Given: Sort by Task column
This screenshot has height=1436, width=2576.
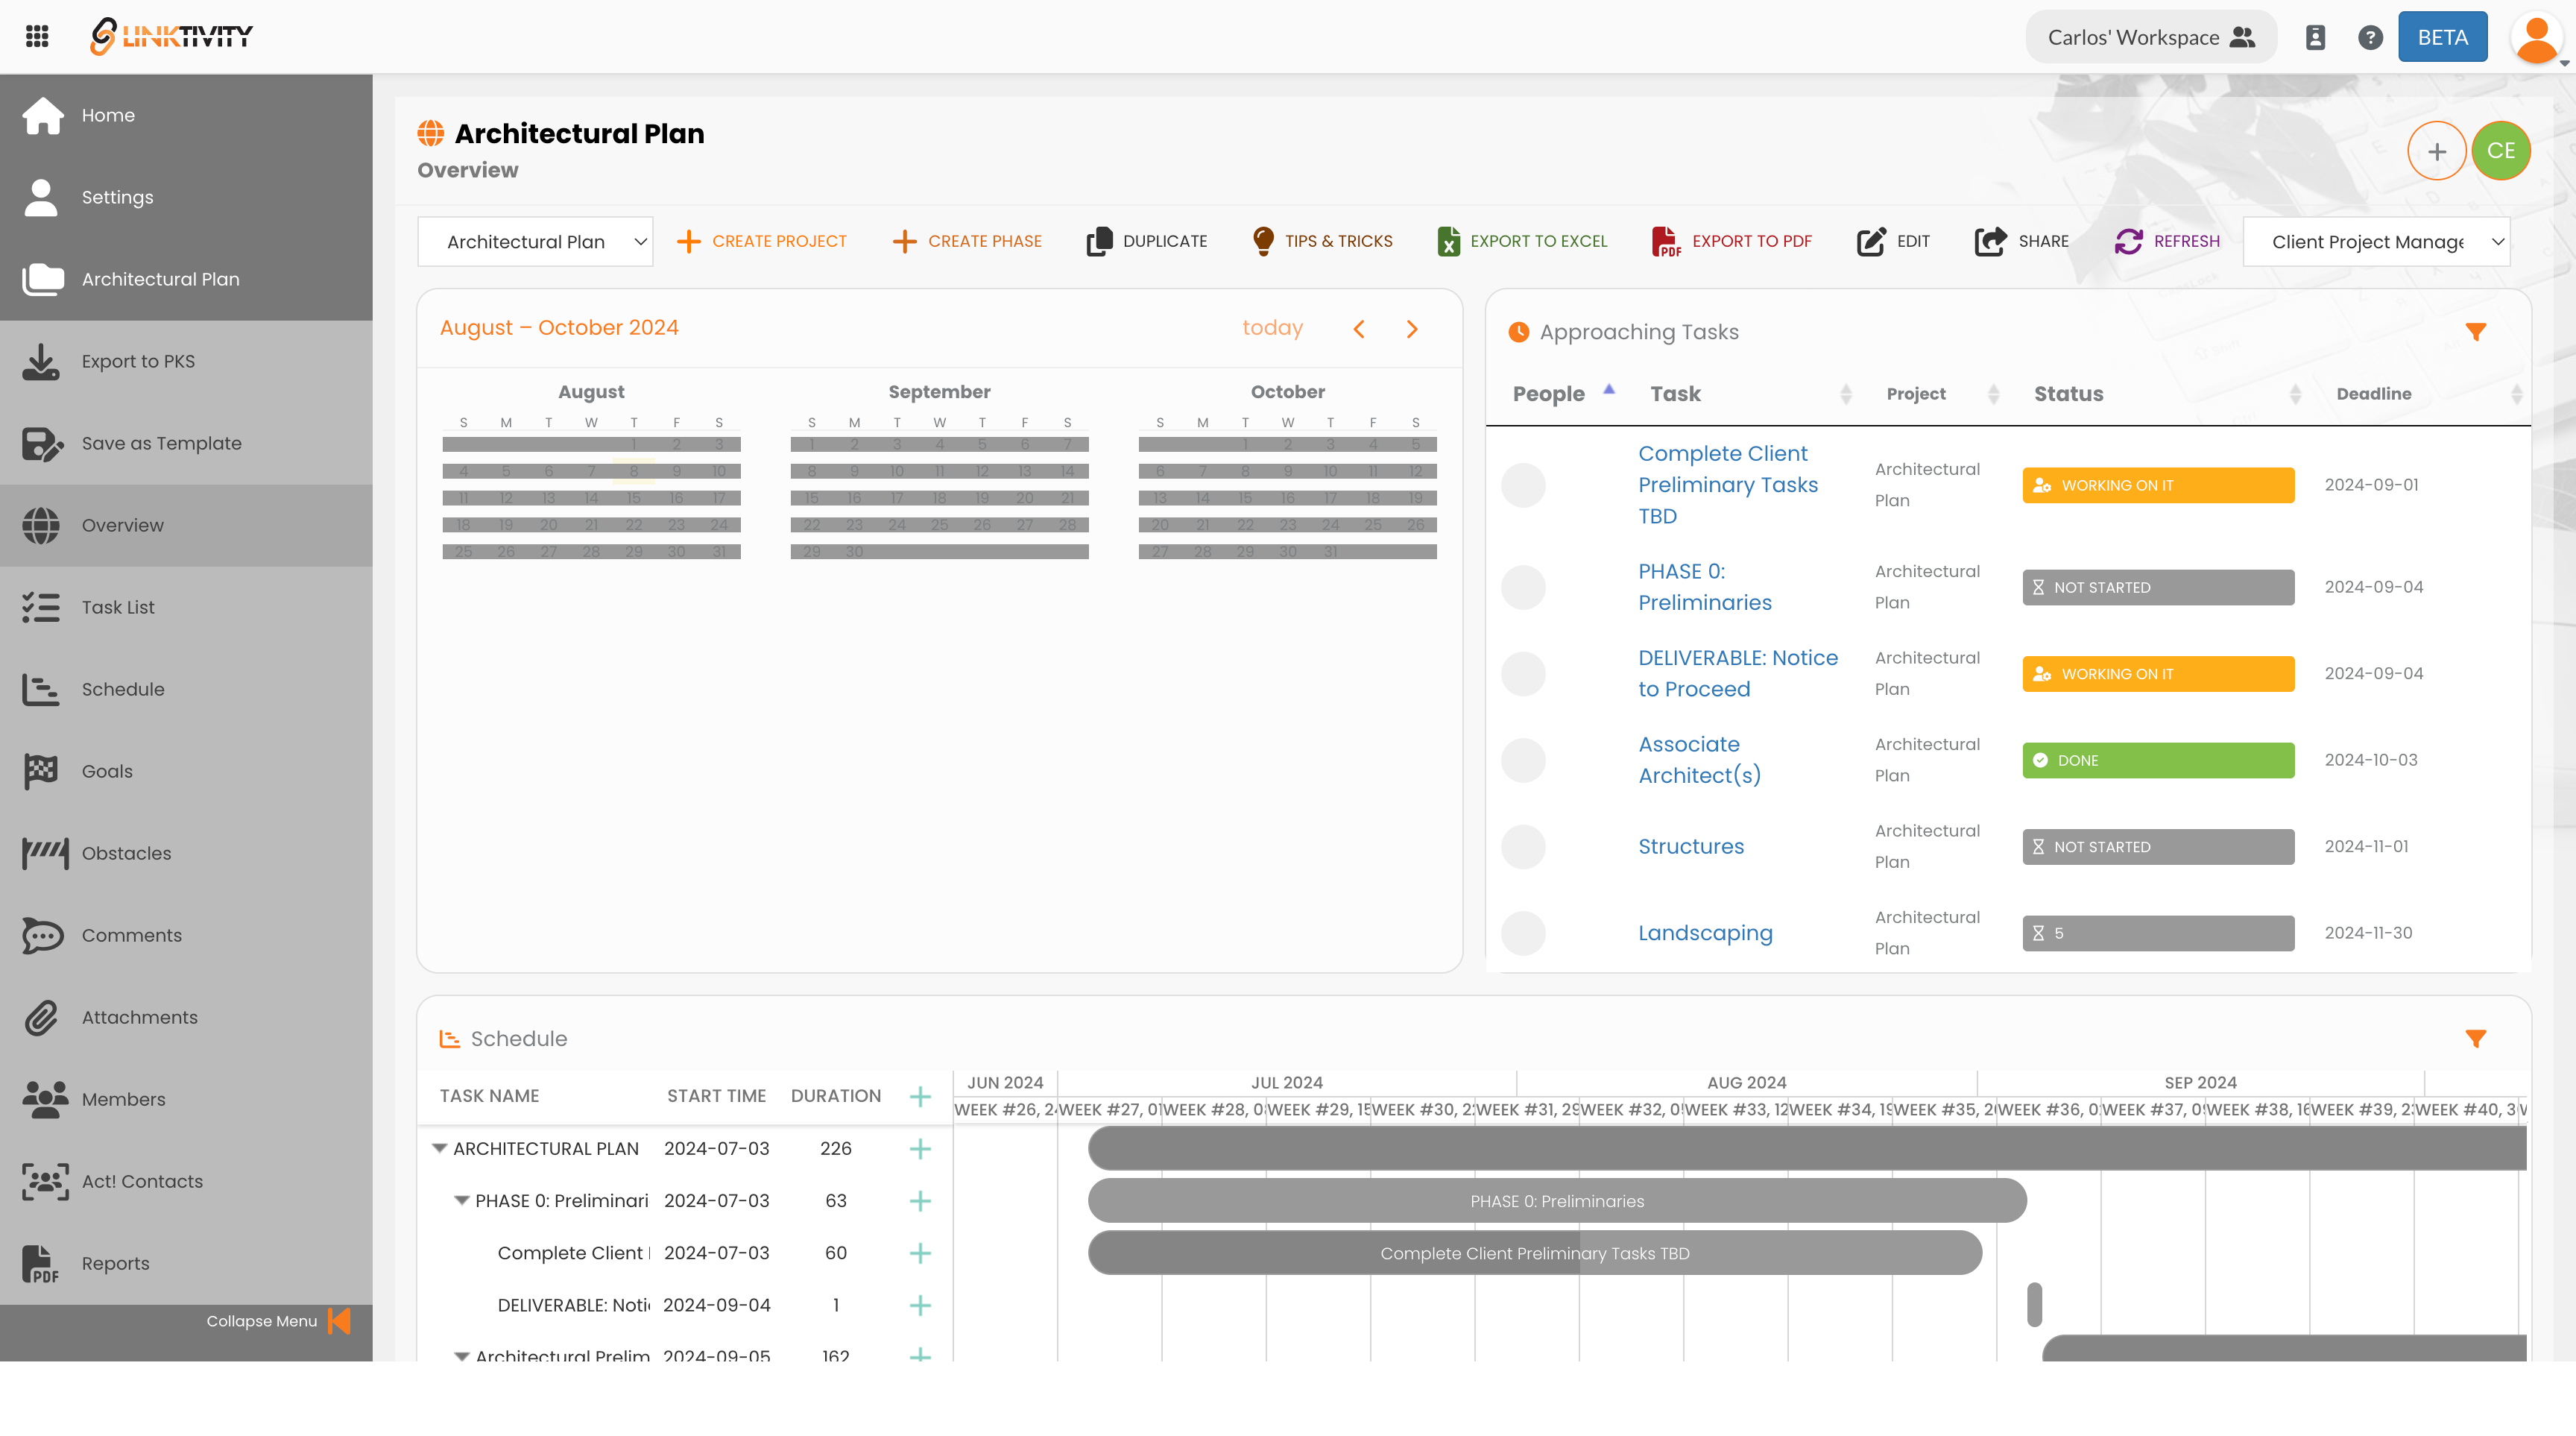Looking at the screenshot, I should coord(1750,394).
